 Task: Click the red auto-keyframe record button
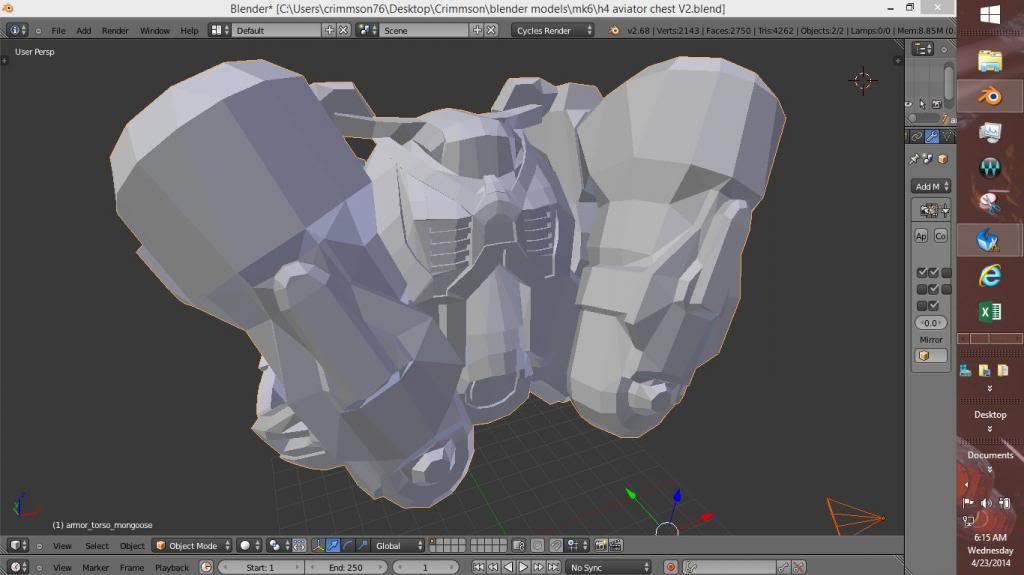[x=670, y=567]
